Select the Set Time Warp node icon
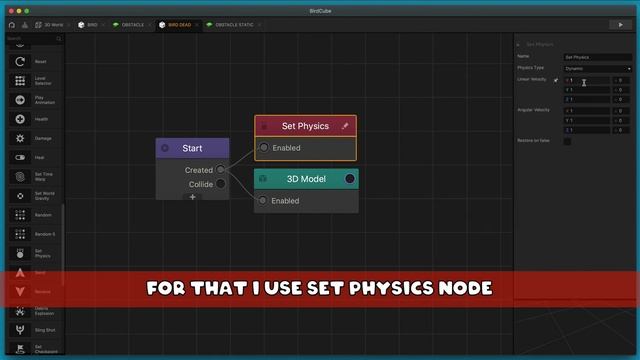The height and width of the screenshot is (360, 640). pyautogui.click(x=20, y=177)
